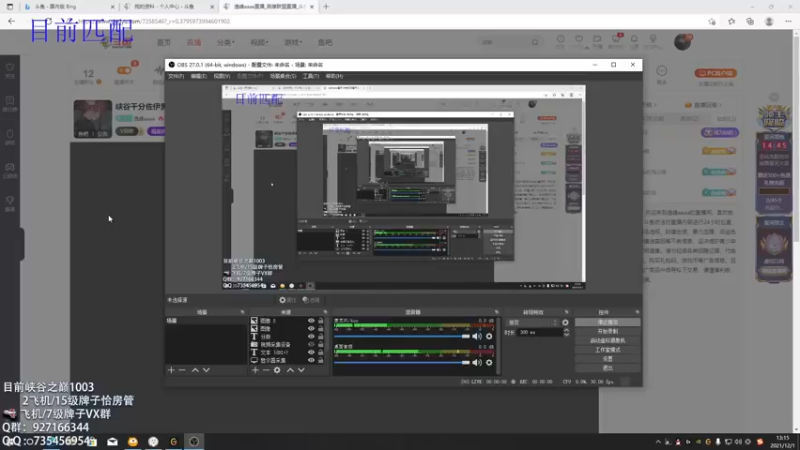The image size is (800, 450).
Task: Click 启动虚拟摄像机 button
Action: (607, 341)
